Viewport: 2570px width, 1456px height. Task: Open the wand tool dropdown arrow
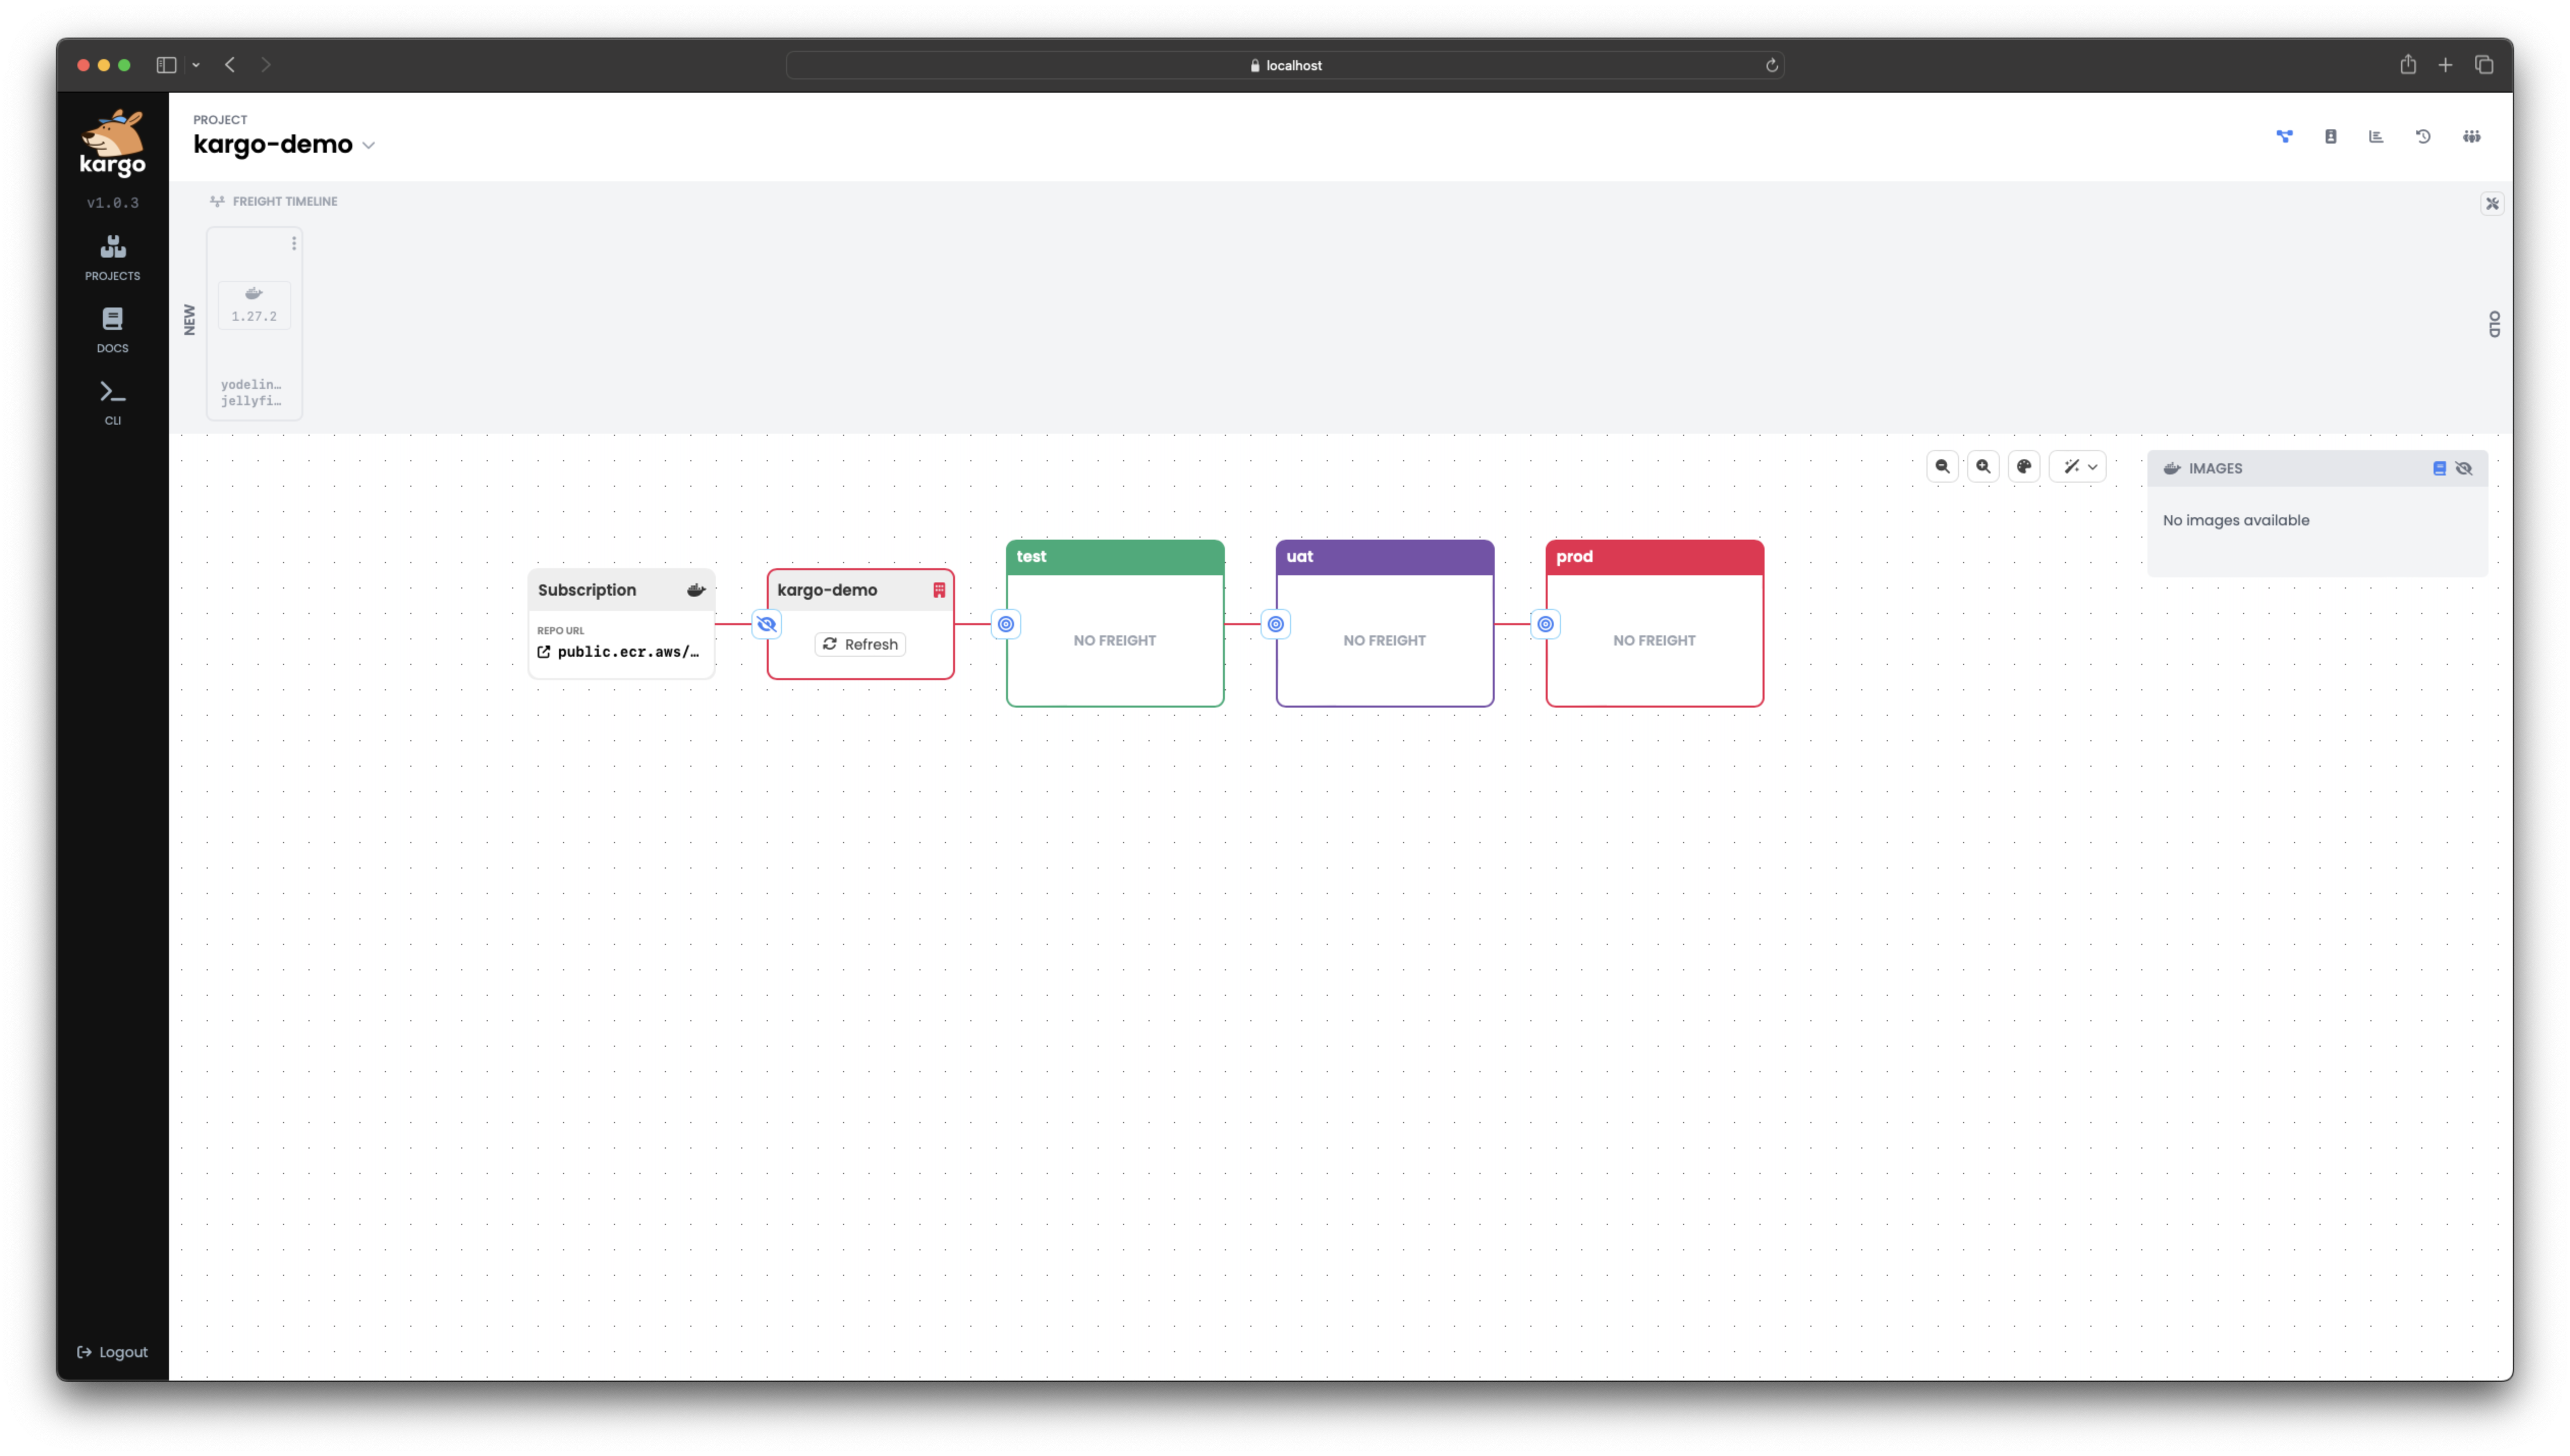(2094, 466)
